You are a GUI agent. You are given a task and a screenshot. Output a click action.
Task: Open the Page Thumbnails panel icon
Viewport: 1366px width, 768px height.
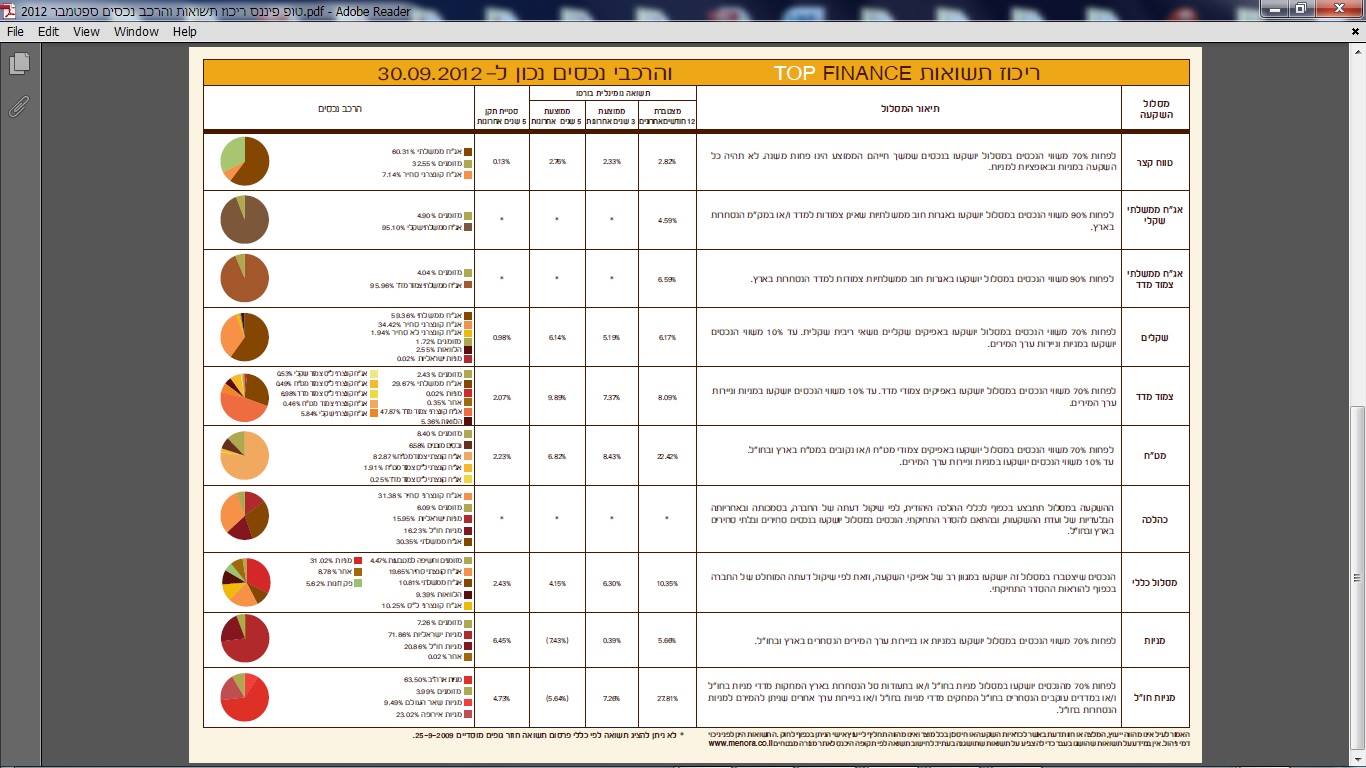point(18,64)
